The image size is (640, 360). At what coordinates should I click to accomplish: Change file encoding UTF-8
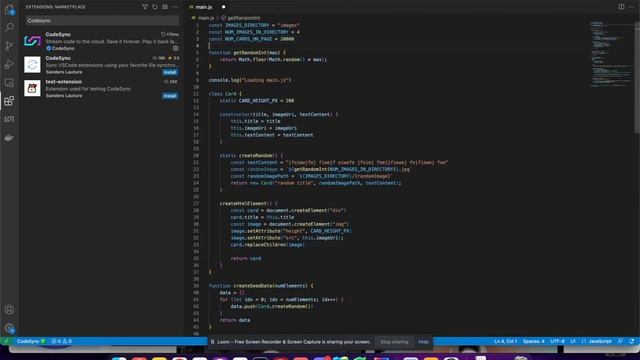pos(557,341)
